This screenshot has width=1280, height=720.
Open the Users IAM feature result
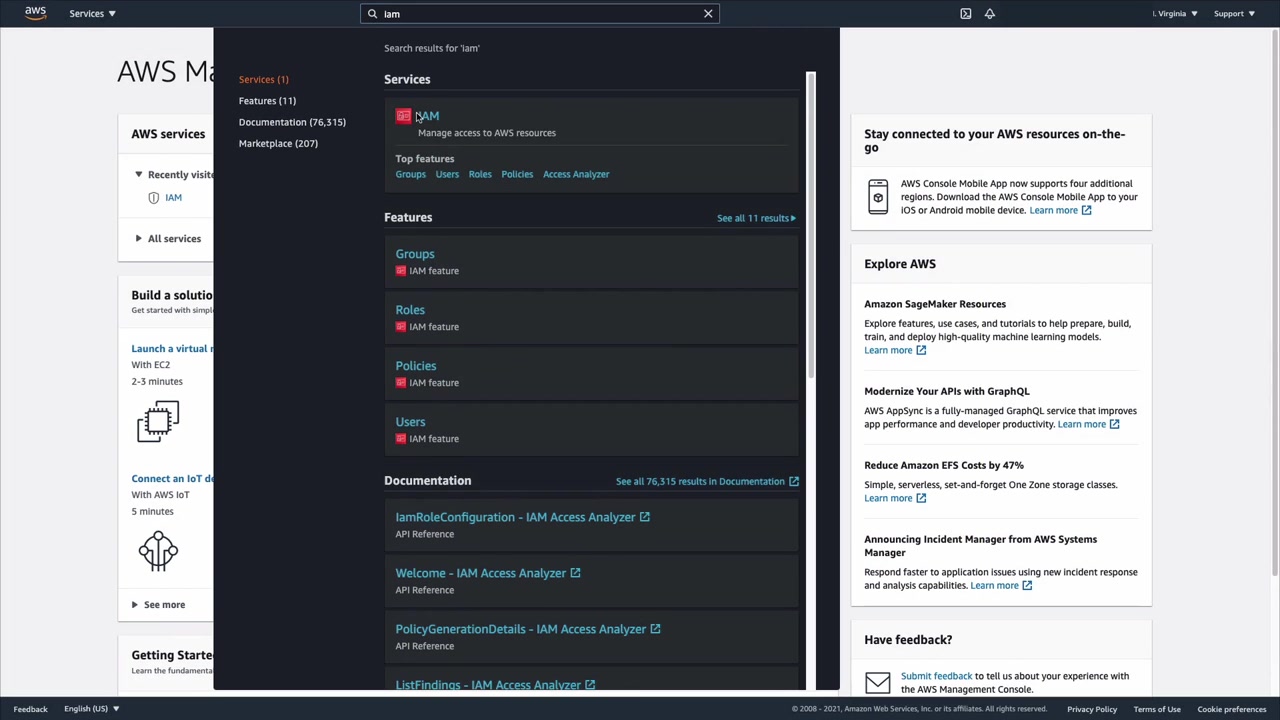(x=410, y=422)
